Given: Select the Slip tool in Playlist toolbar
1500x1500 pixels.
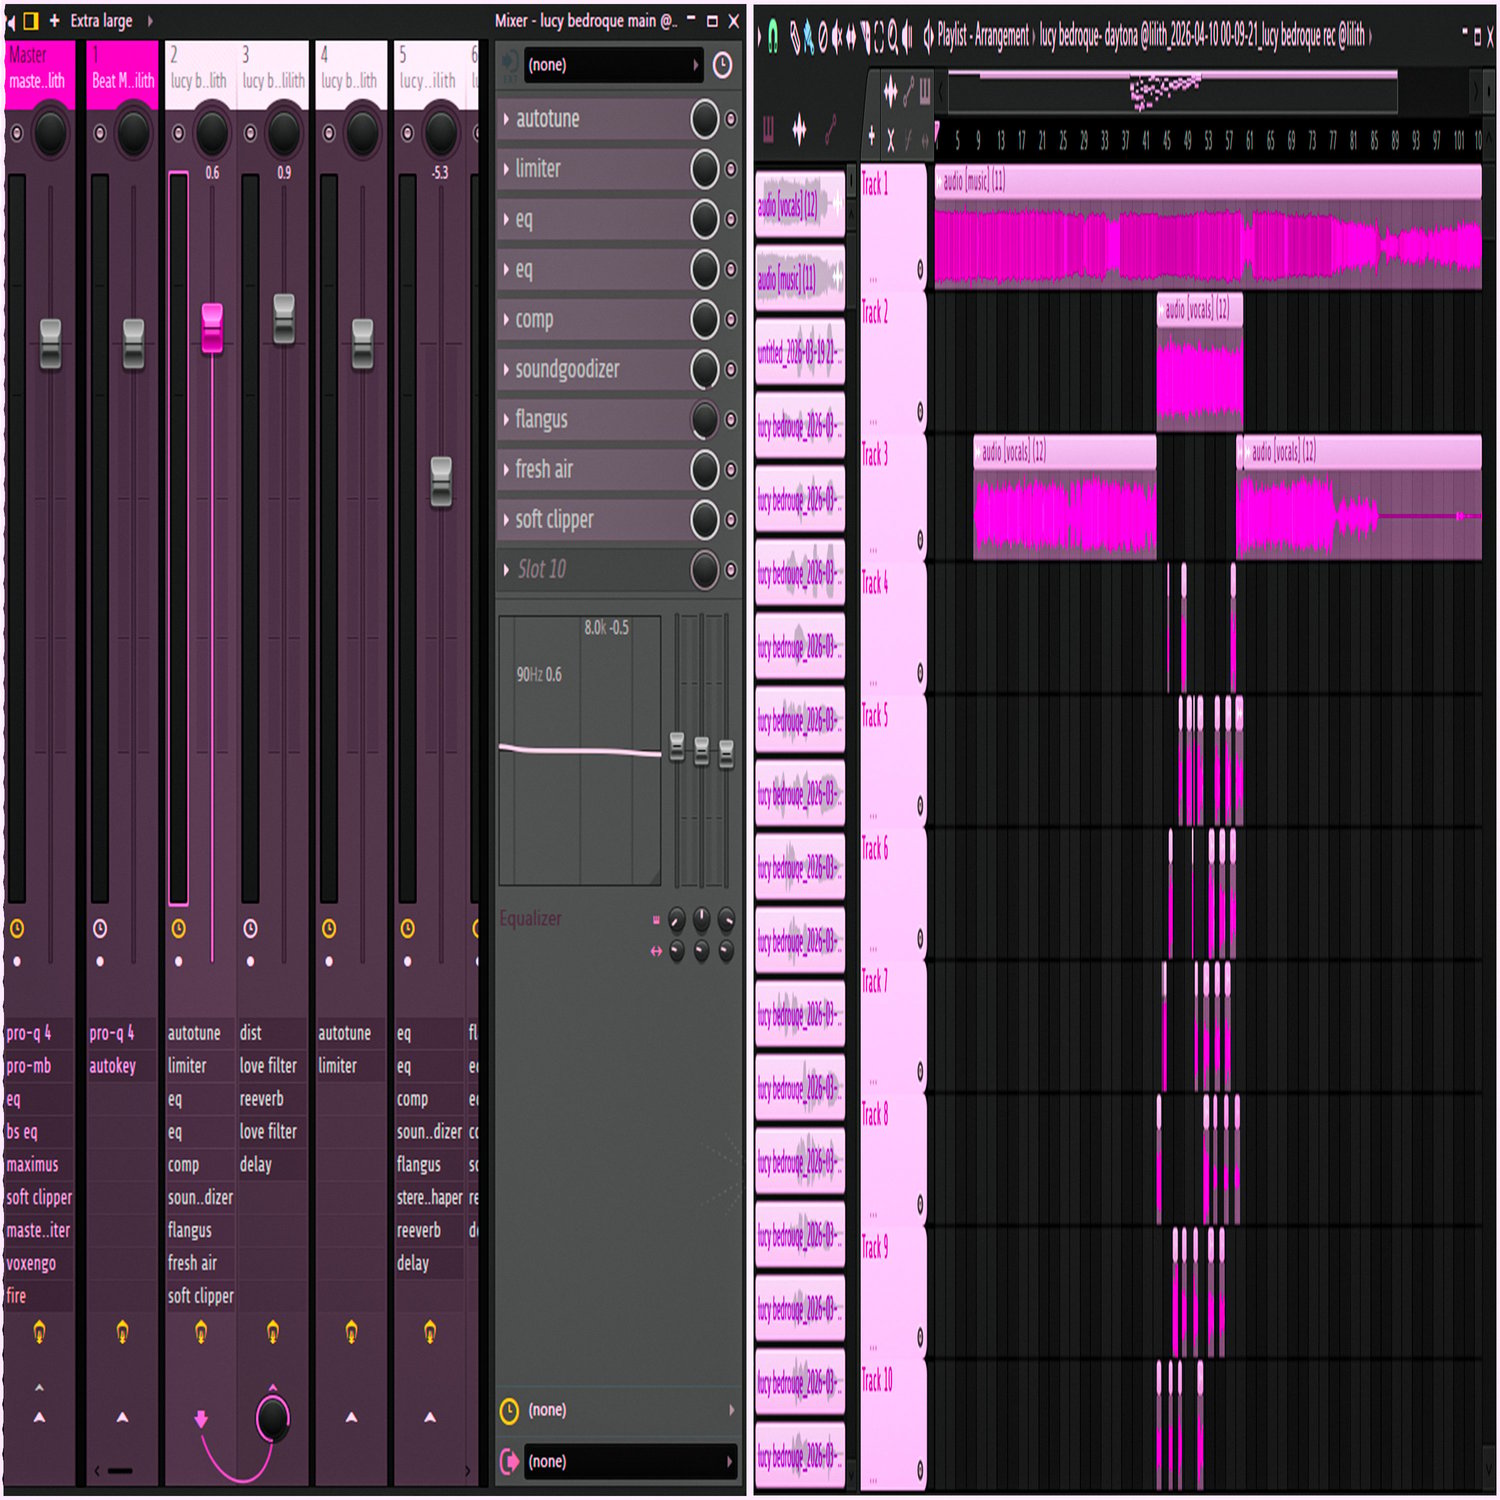Looking at the screenshot, I should point(851,37).
